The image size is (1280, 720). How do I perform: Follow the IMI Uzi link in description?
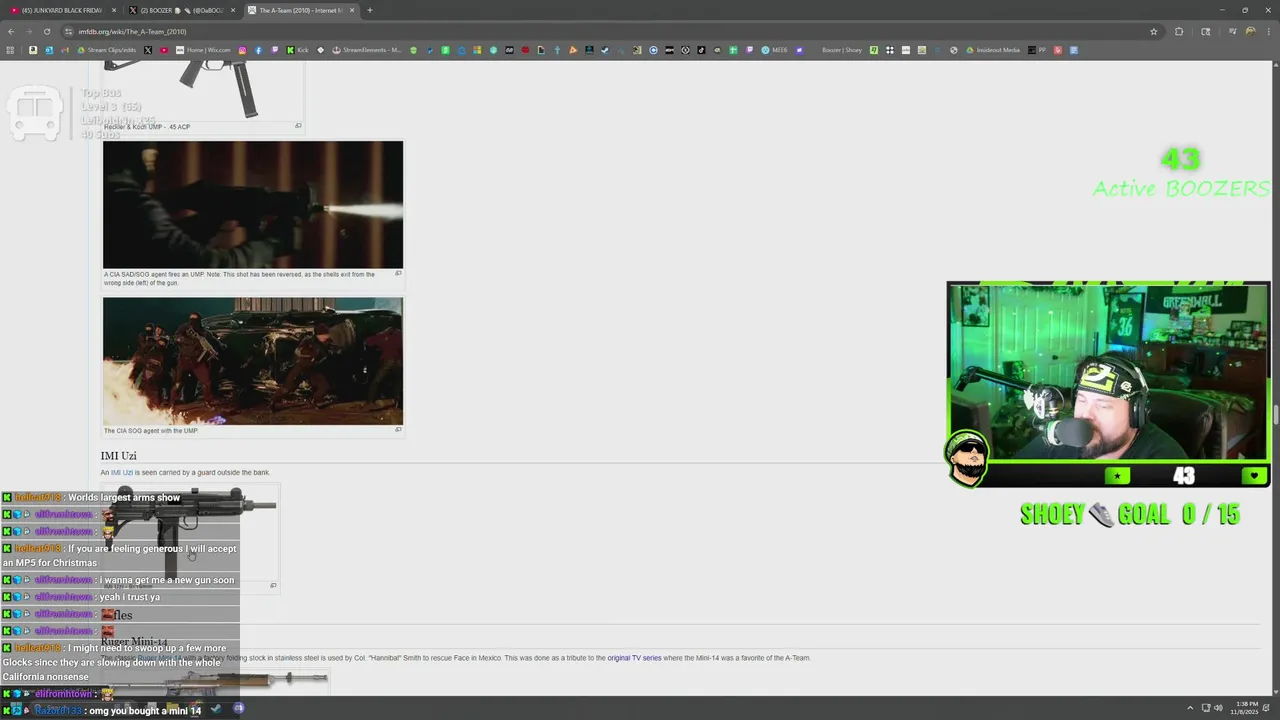point(122,472)
